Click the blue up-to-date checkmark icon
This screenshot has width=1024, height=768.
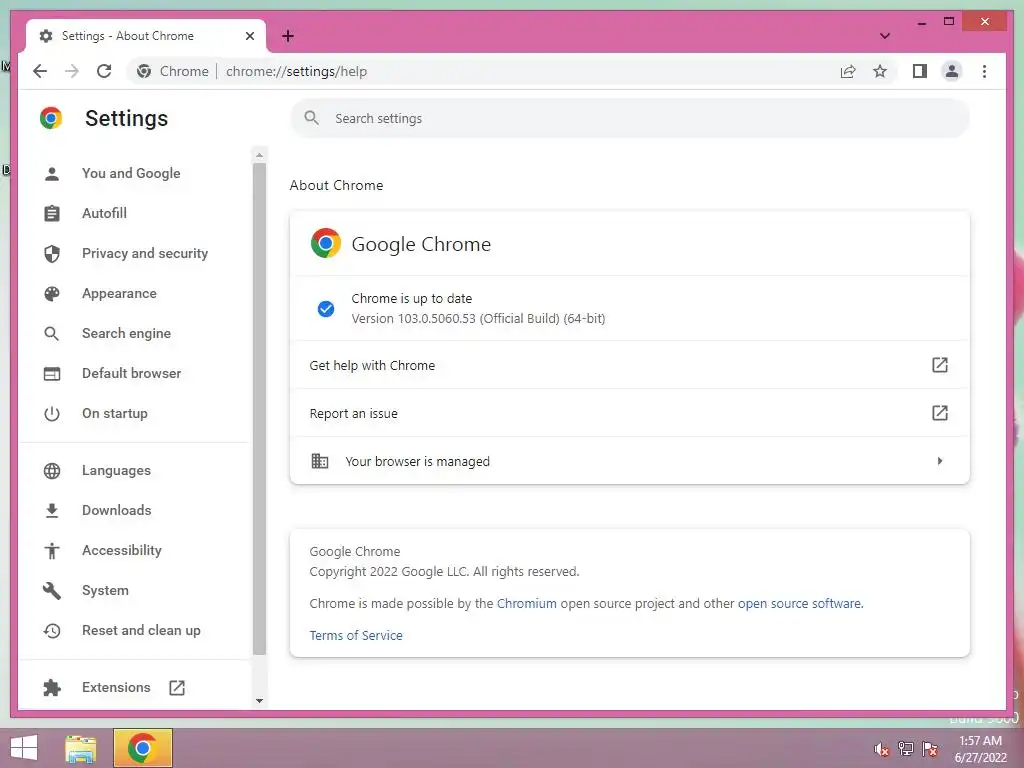coord(326,308)
